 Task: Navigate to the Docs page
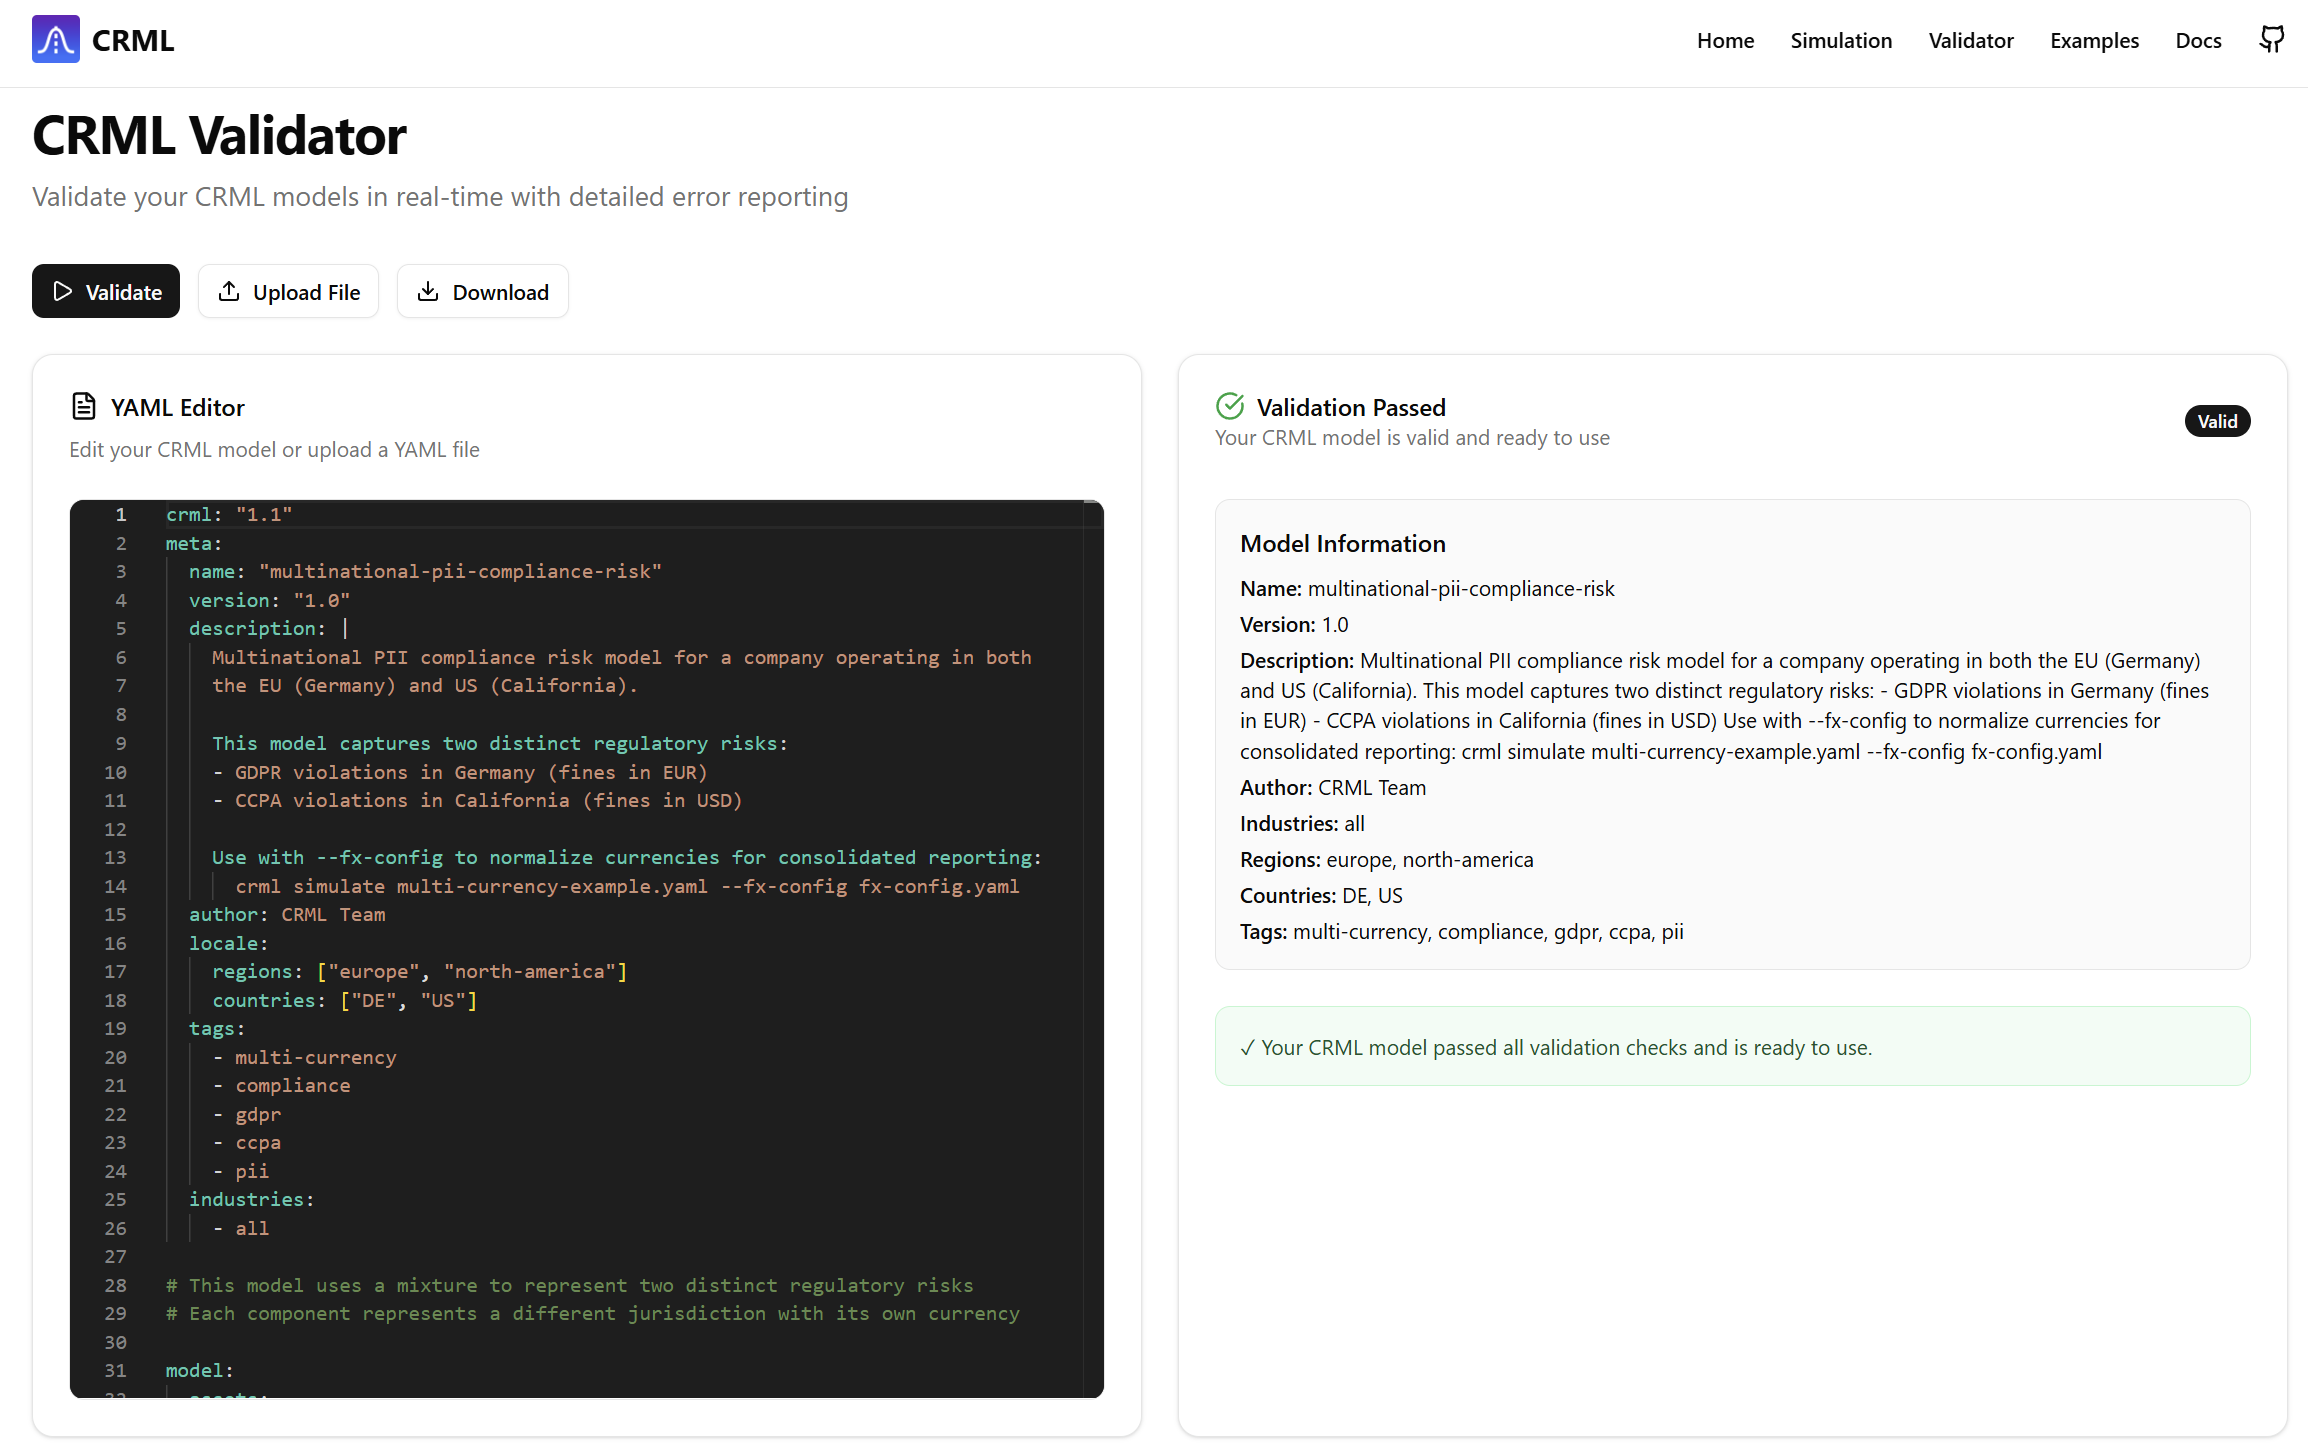click(2198, 41)
